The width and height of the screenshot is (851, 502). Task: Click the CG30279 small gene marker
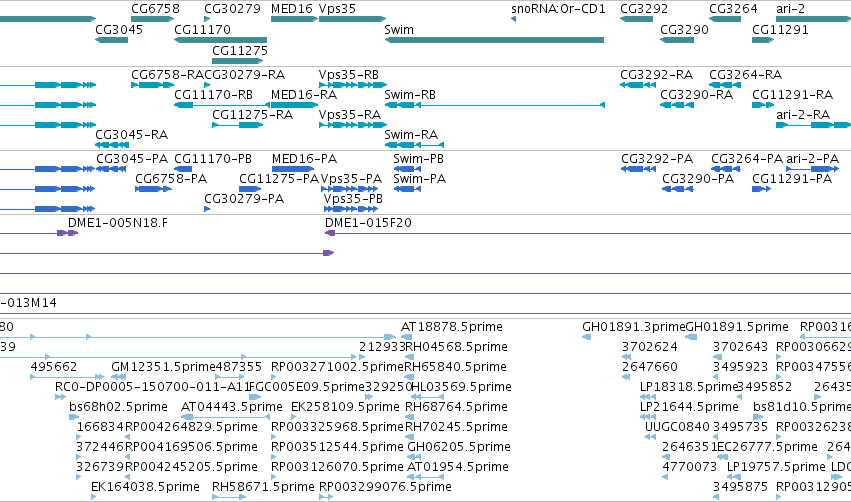pos(207,19)
